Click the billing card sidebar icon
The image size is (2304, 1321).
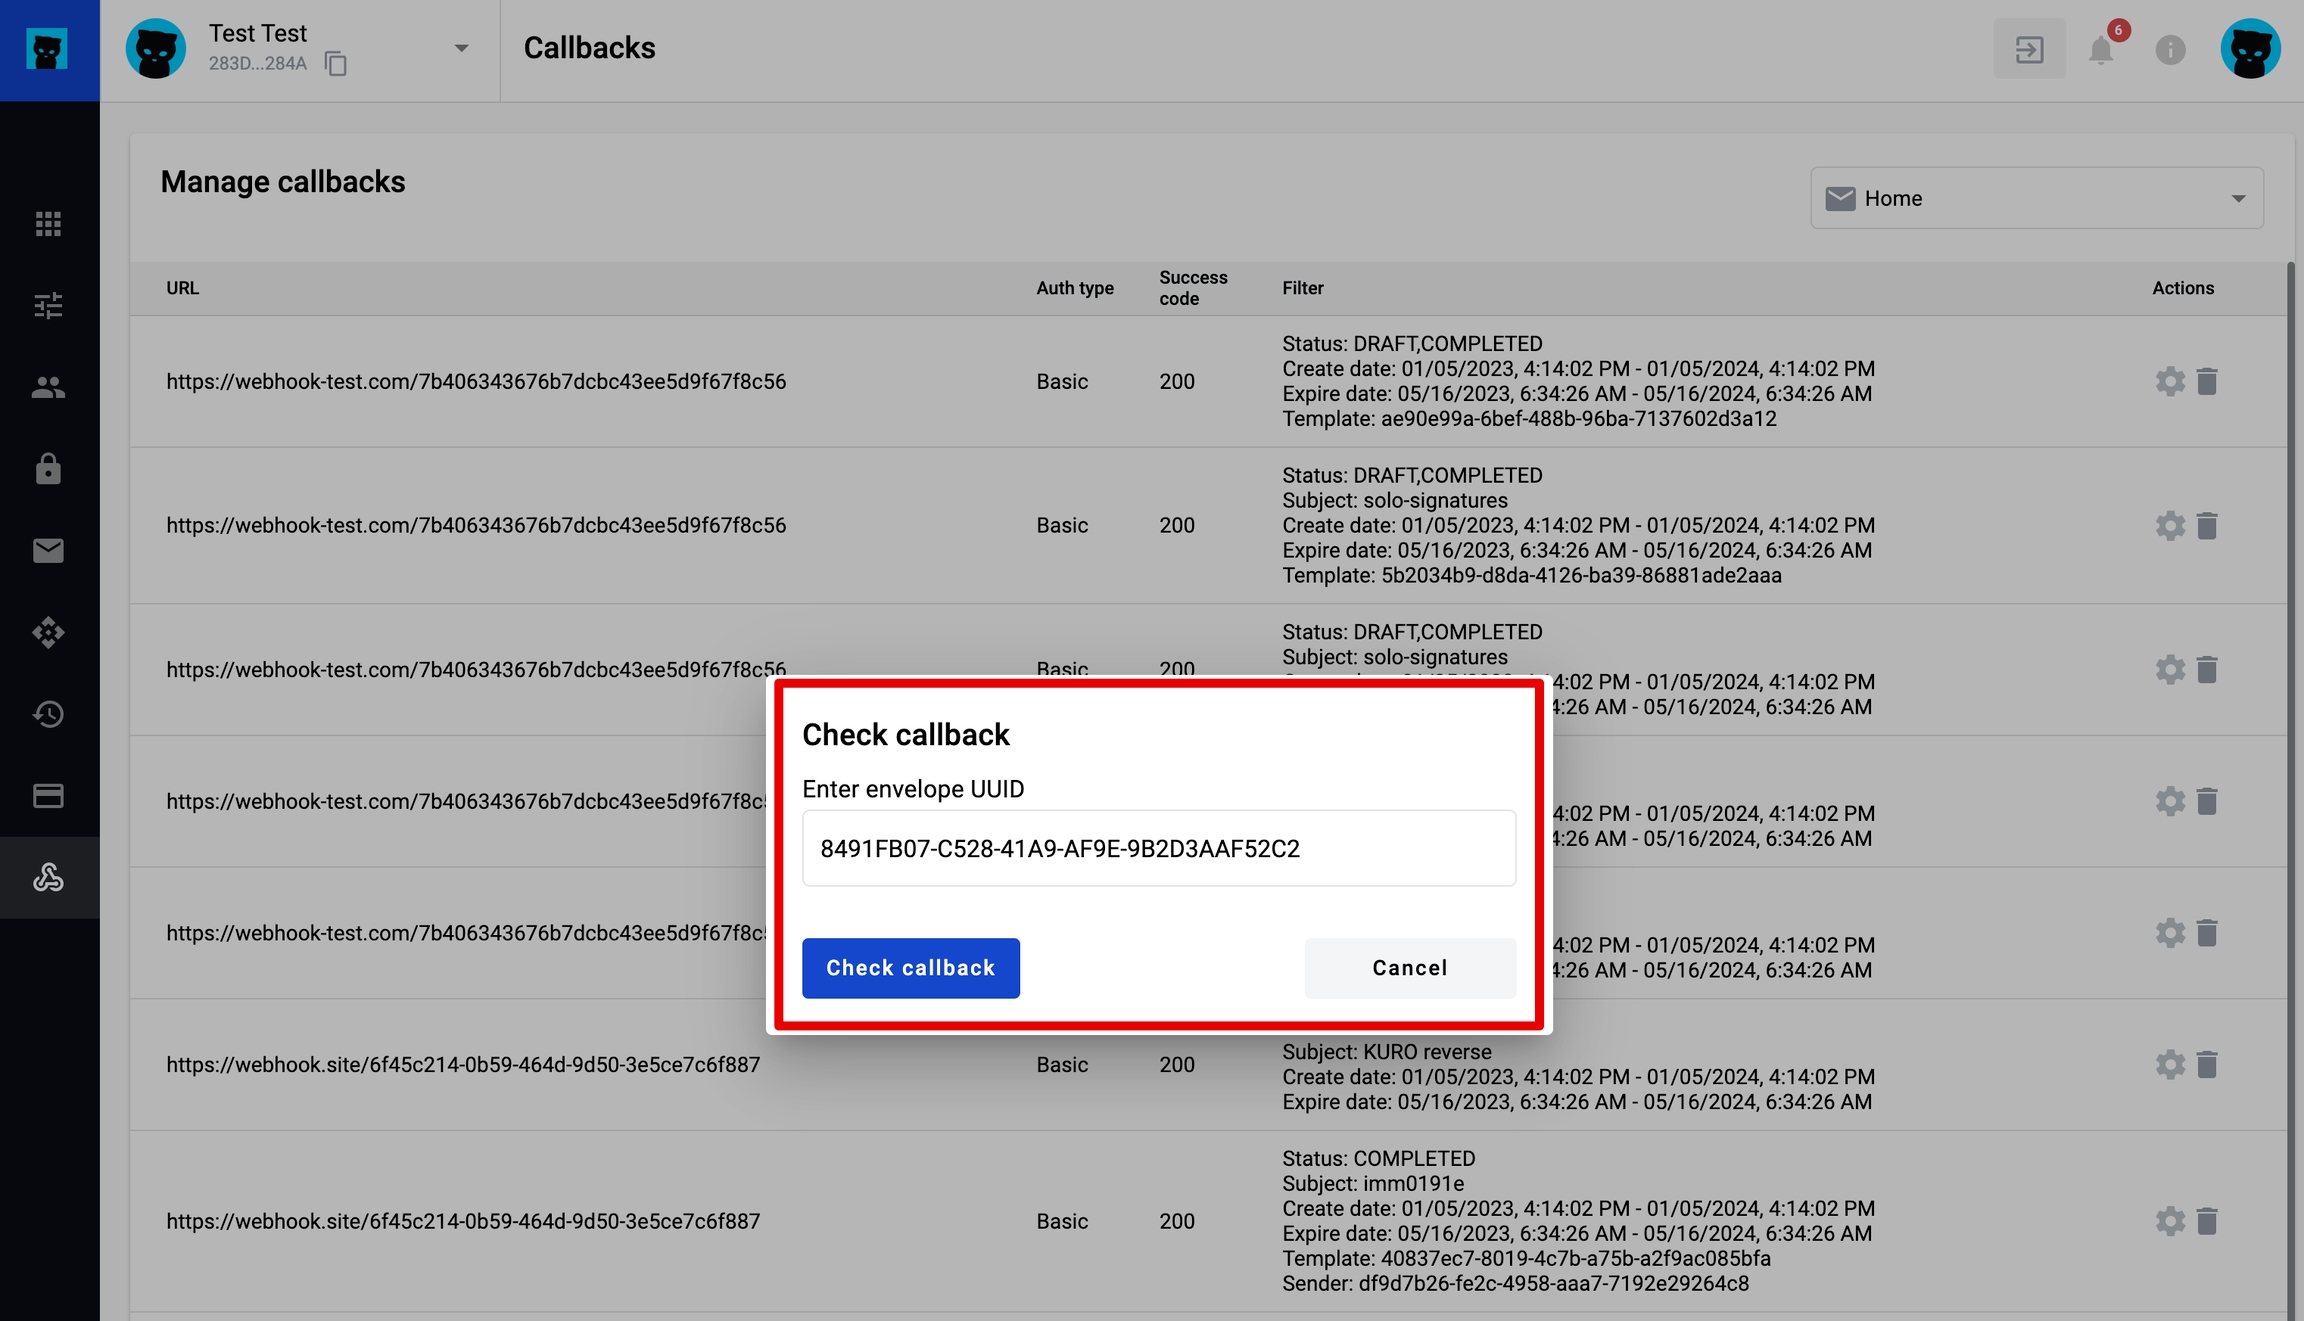point(48,796)
